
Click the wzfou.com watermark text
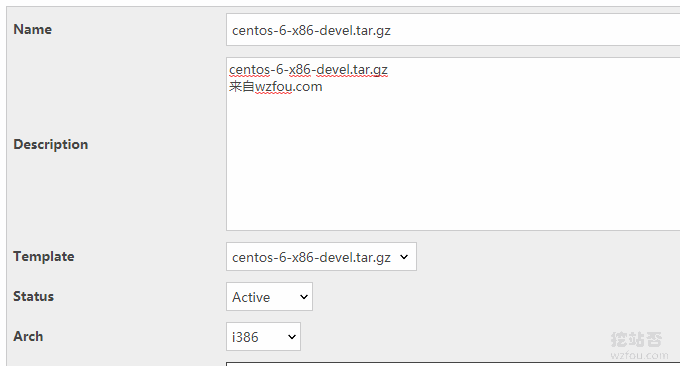click(x=639, y=356)
